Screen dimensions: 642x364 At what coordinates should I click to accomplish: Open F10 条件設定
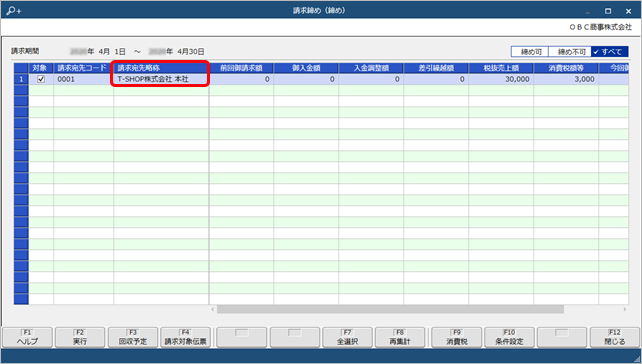509,337
